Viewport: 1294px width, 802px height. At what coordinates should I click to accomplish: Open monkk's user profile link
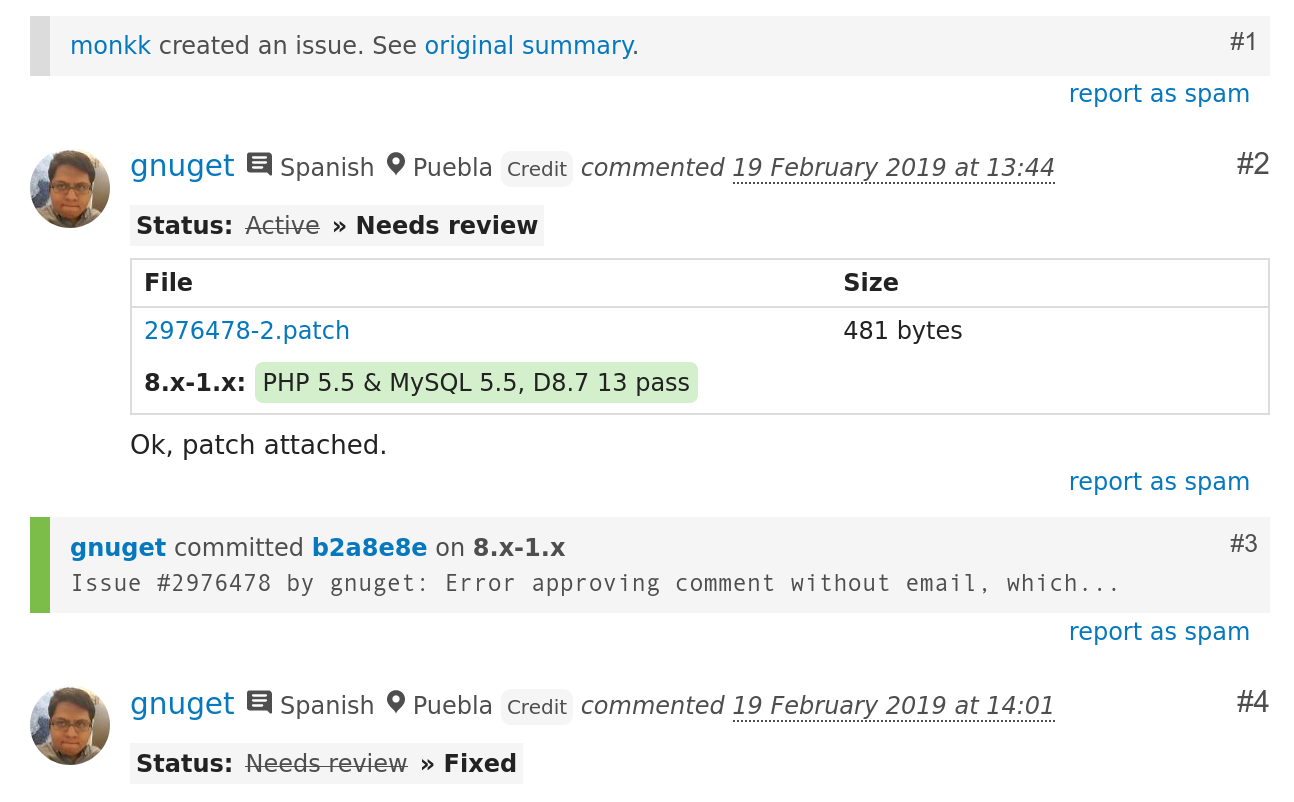110,46
